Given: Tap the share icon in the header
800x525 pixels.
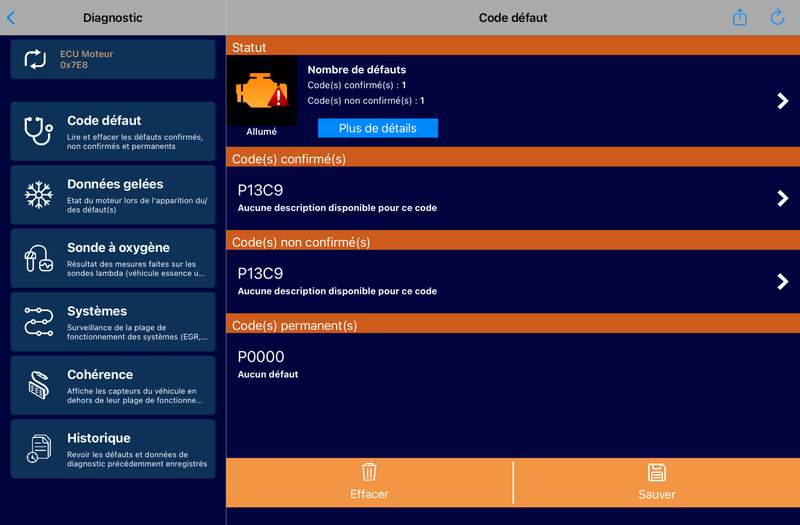Looking at the screenshot, I should coord(739,17).
